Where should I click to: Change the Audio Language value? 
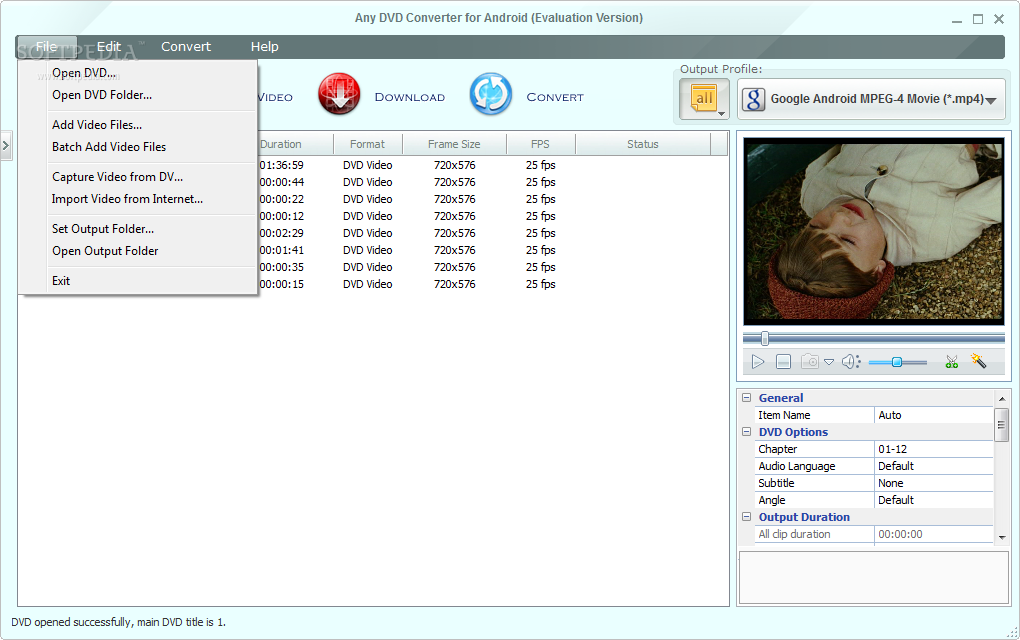[933, 466]
